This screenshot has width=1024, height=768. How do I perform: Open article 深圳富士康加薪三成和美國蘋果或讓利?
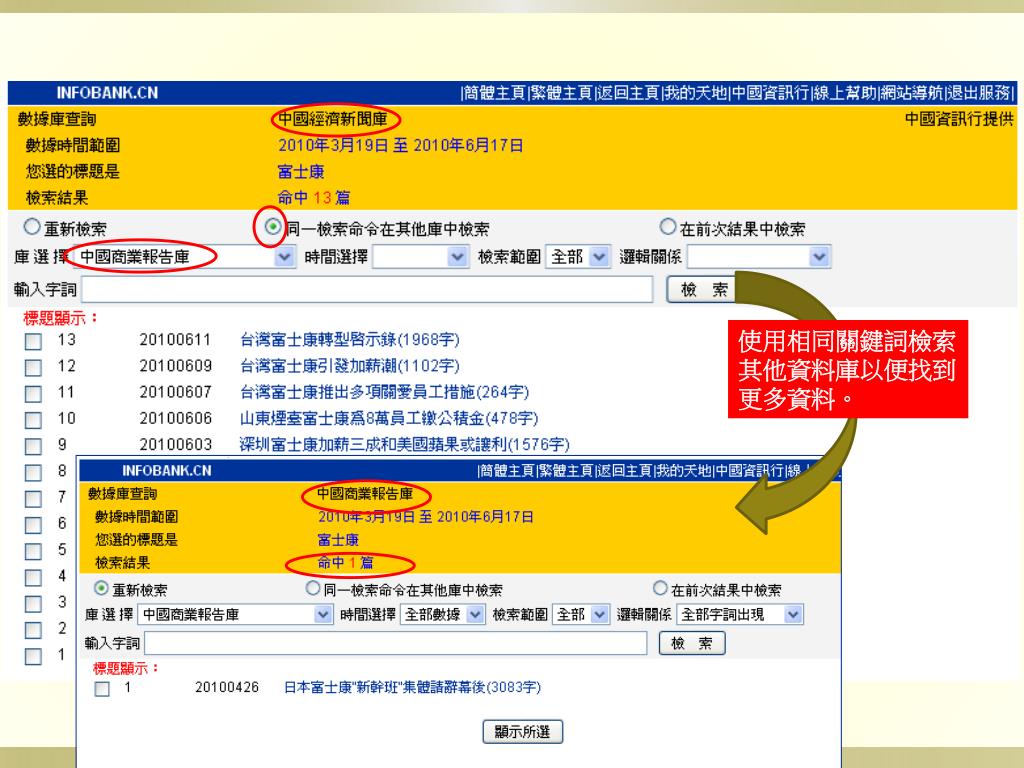(404, 445)
